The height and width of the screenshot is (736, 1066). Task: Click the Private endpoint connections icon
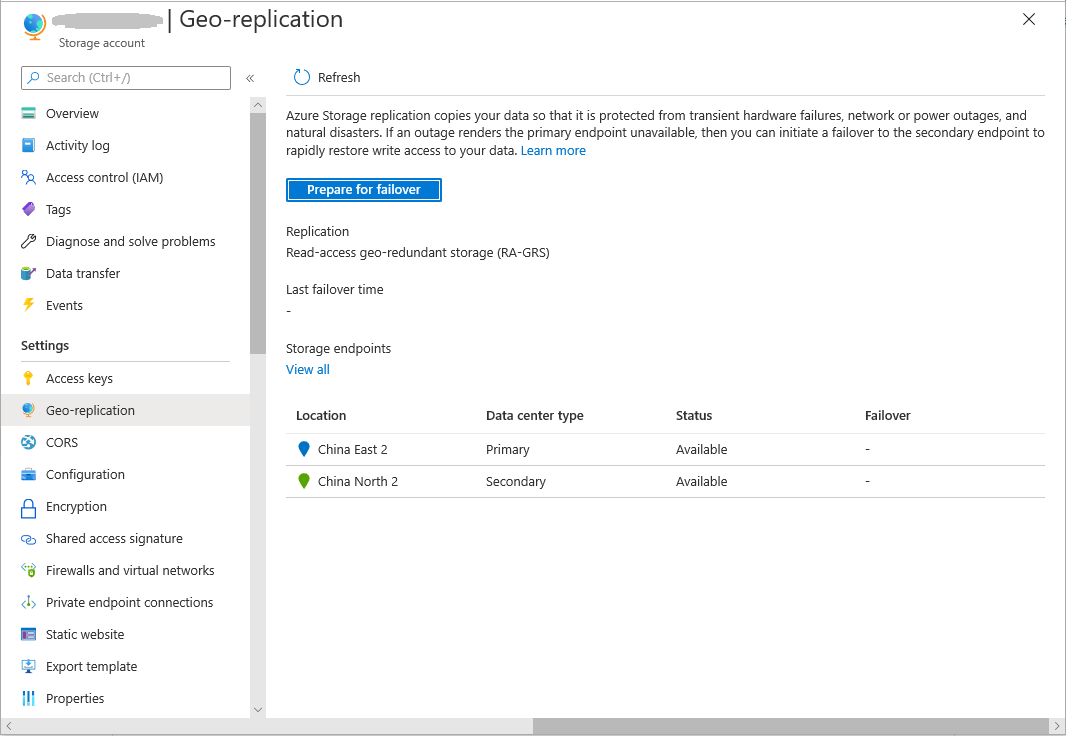coord(29,602)
